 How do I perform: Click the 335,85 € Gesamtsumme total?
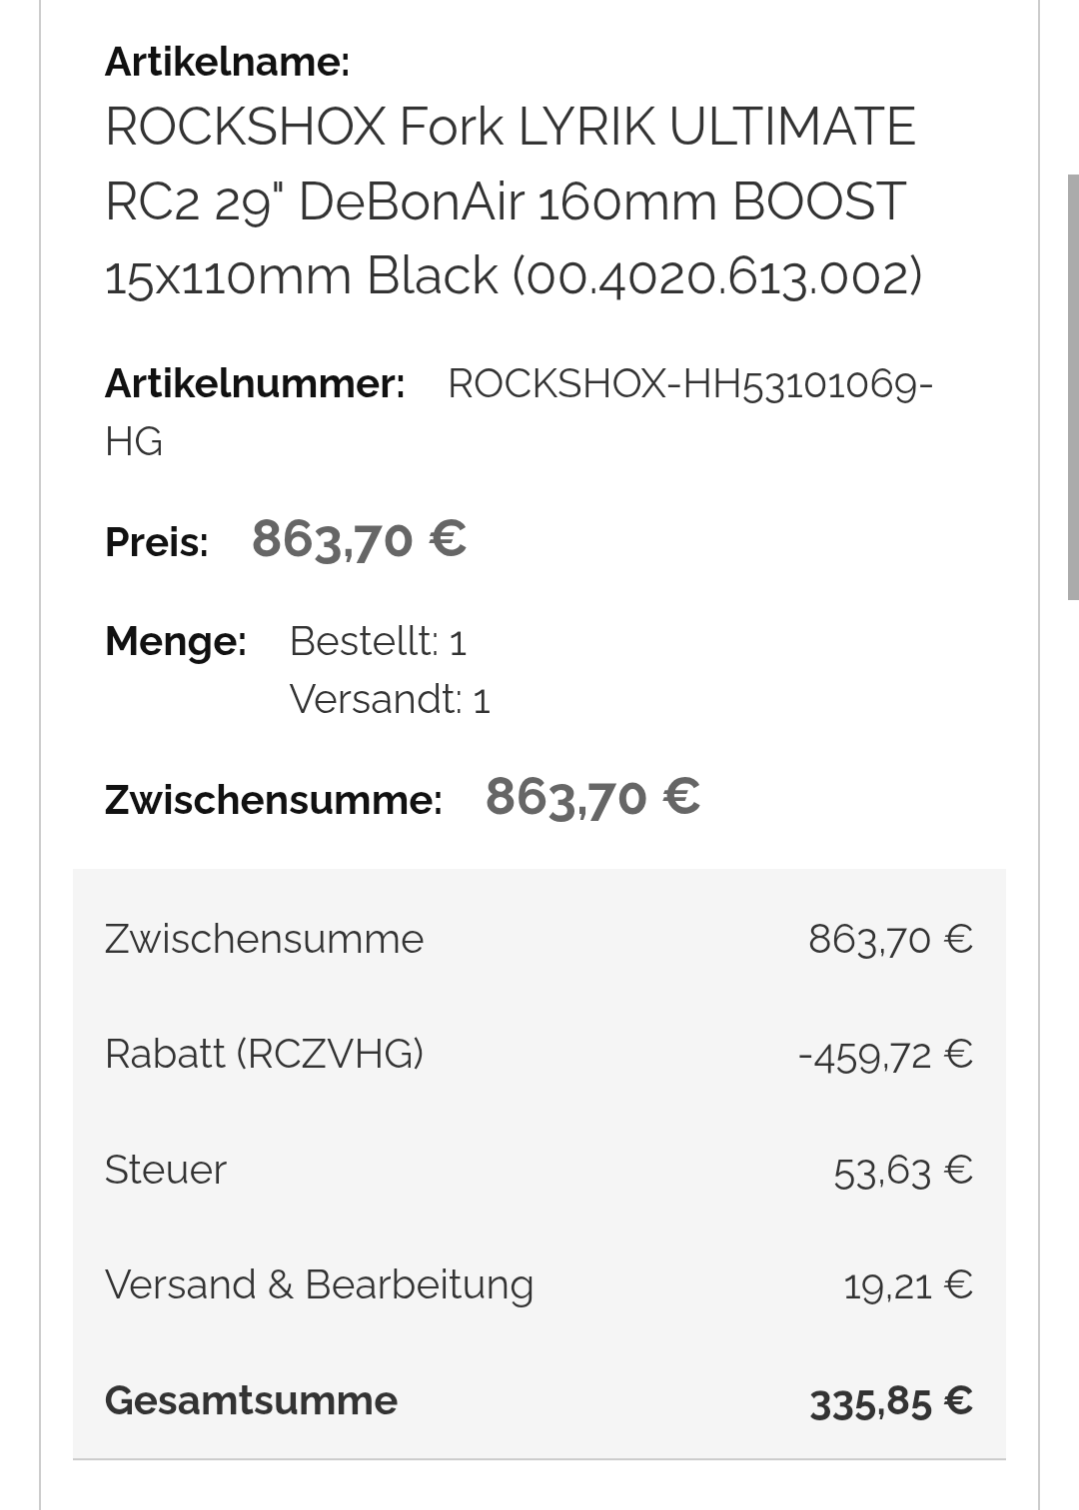pyautogui.click(x=891, y=1402)
